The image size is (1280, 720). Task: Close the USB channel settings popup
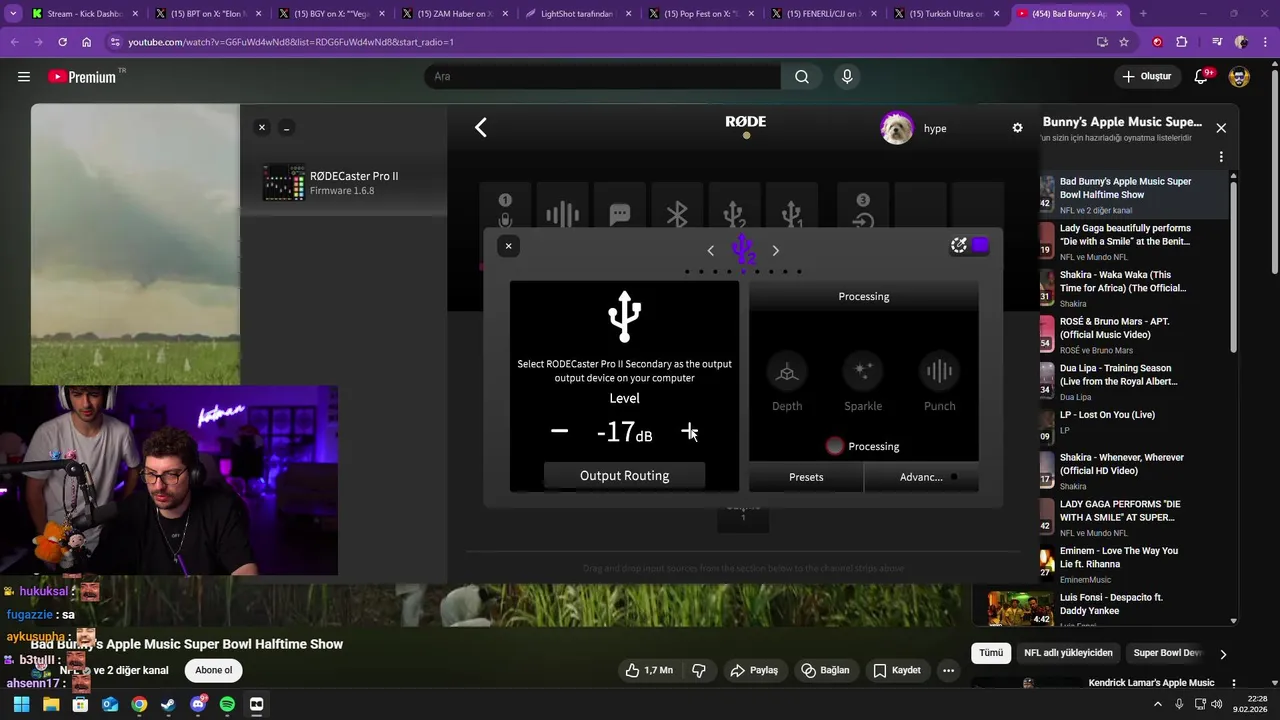tap(508, 246)
